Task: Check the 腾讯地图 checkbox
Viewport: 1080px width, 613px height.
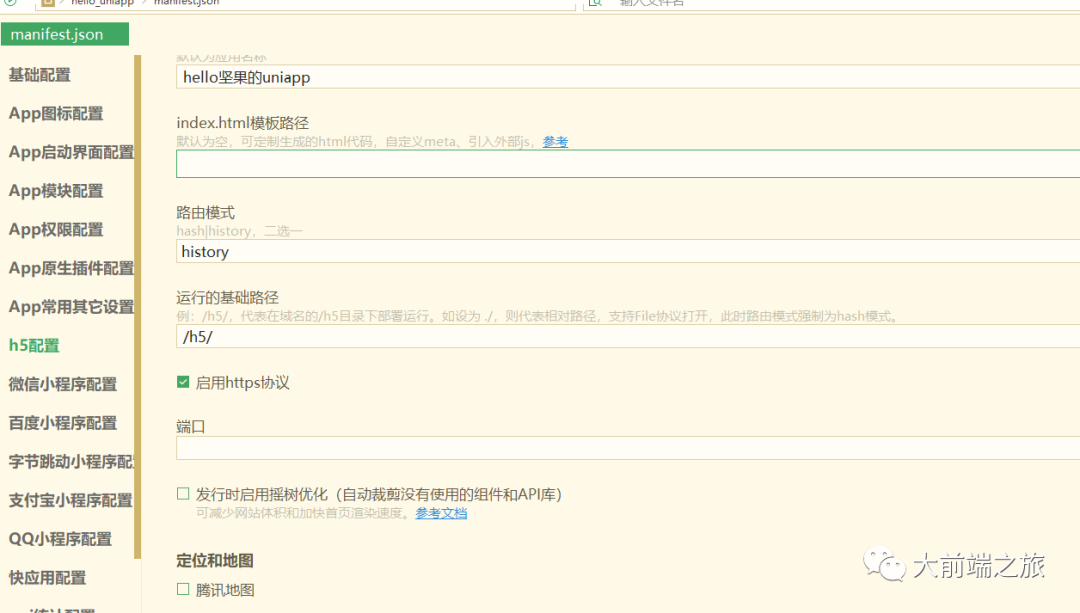Action: click(x=183, y=590)
